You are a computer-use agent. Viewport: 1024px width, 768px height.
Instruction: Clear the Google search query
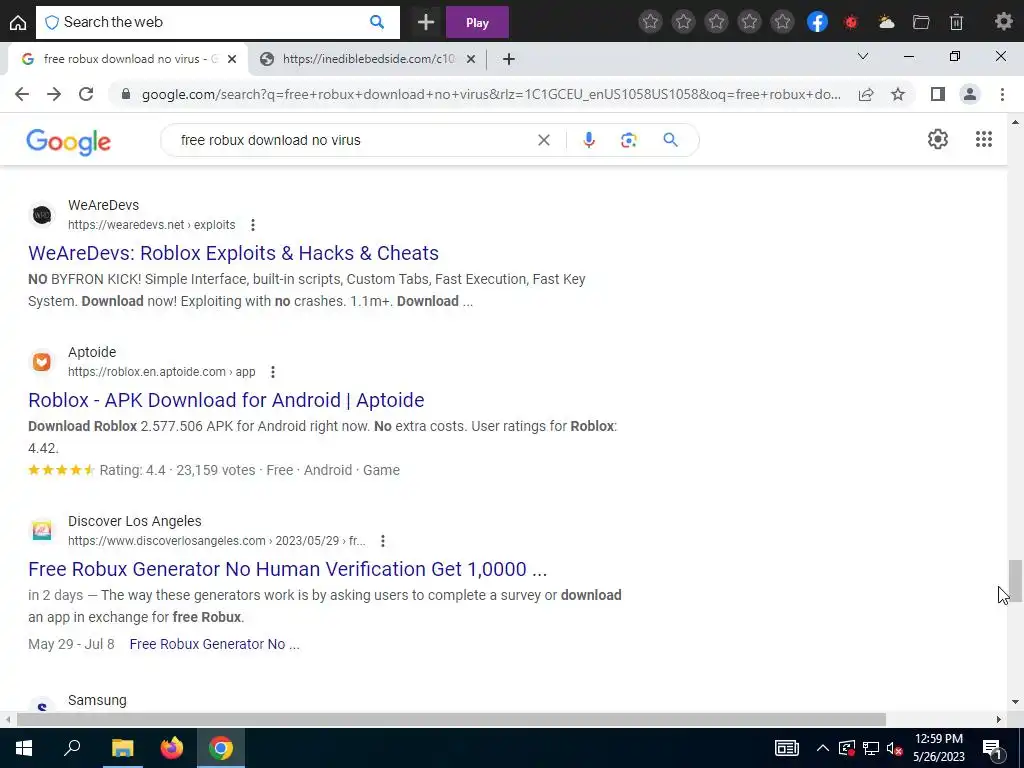click(543, 140)
